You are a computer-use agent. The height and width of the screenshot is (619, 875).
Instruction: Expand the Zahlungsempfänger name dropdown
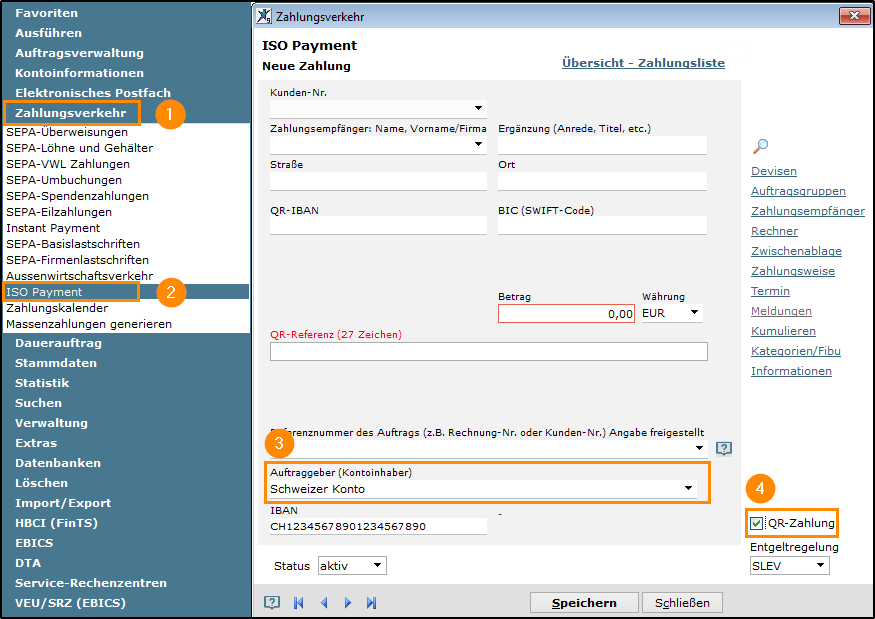point(478,144)
